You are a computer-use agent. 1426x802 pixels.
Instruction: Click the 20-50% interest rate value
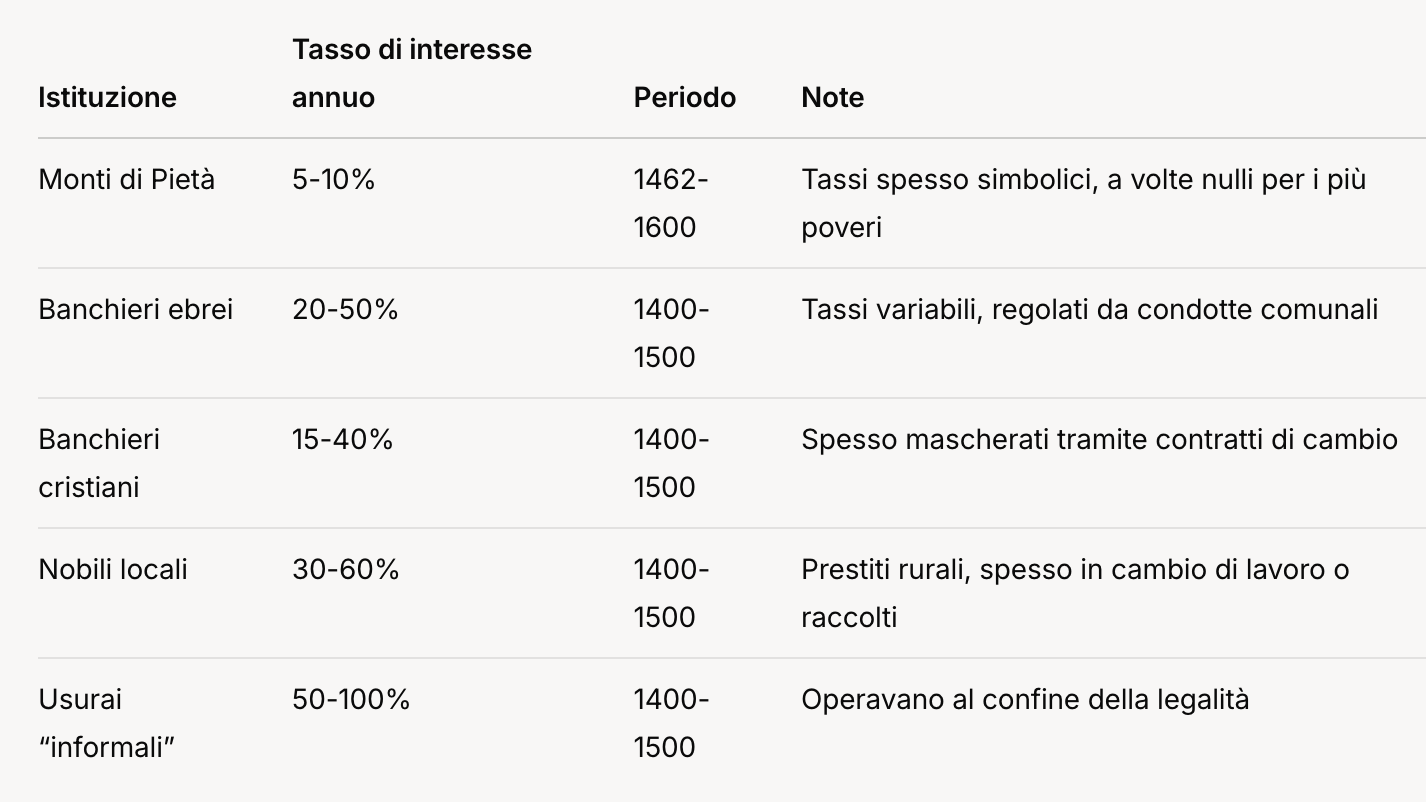pos(345,310)
